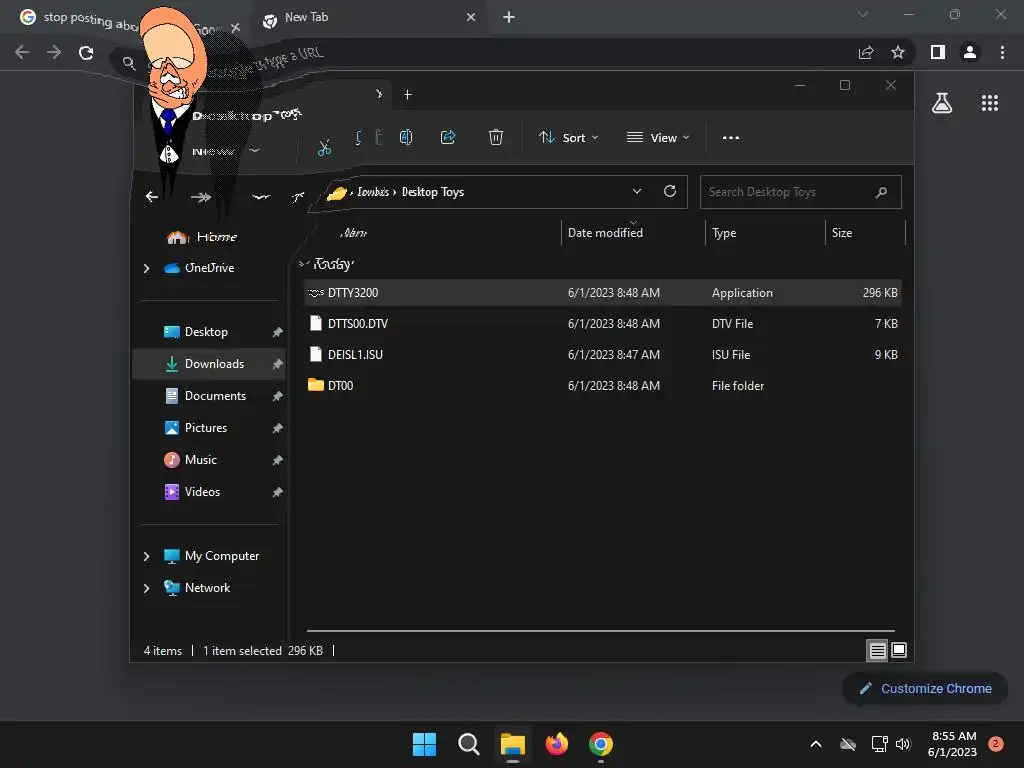This screenshot has width=1024, height=768.
Task: Sort by the Type column header
Action: click(765, 232)
